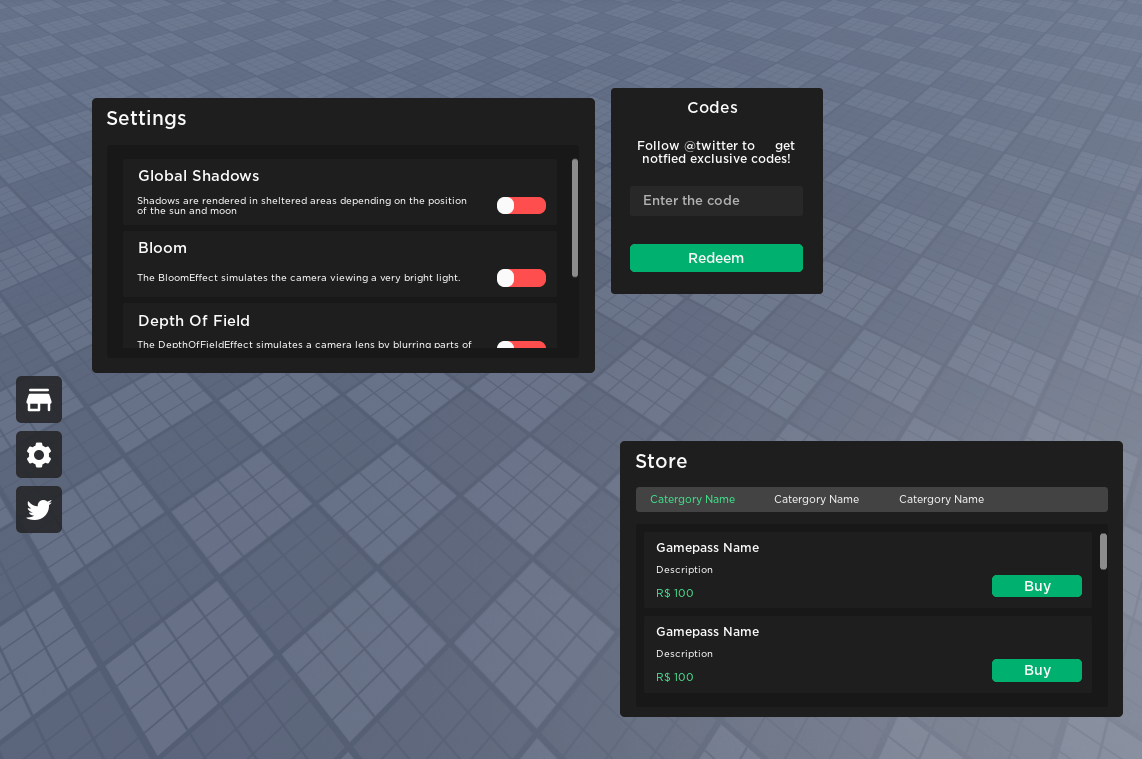The height and width of the screenshot is (759, 1142).
Task: Click the Enter the code field
Action: pos(716,200)
